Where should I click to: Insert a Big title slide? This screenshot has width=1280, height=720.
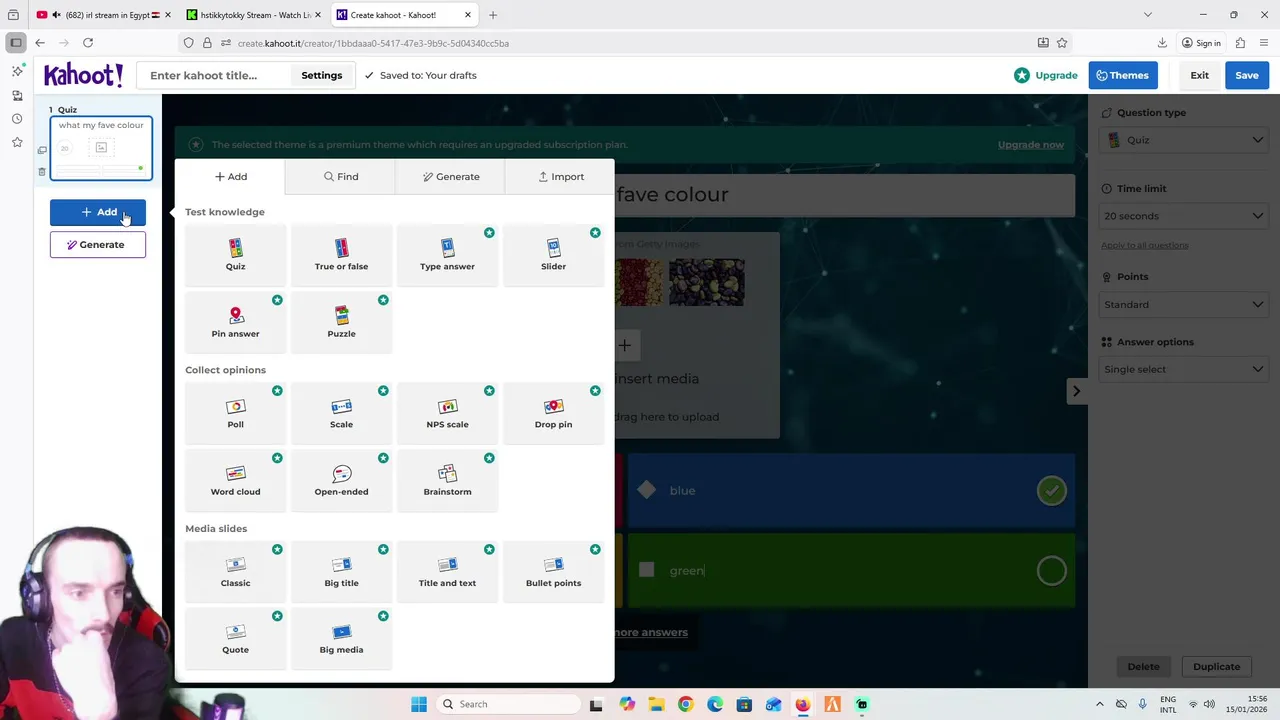tap(341, 571)
